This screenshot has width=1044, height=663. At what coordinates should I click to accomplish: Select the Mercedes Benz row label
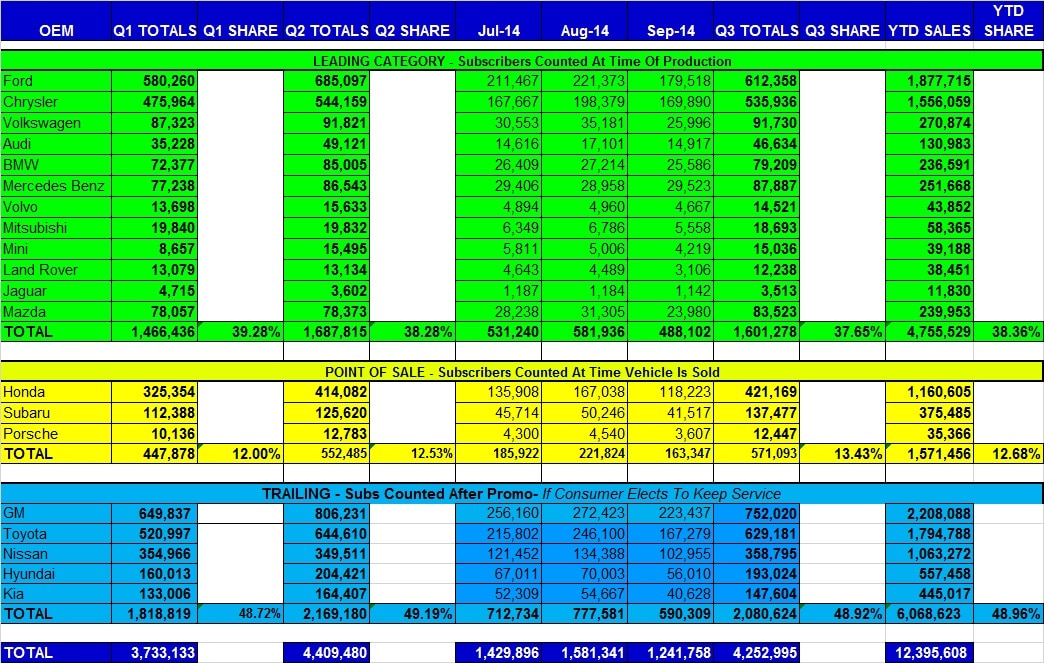pyautogui.click(x=56, y=186)
